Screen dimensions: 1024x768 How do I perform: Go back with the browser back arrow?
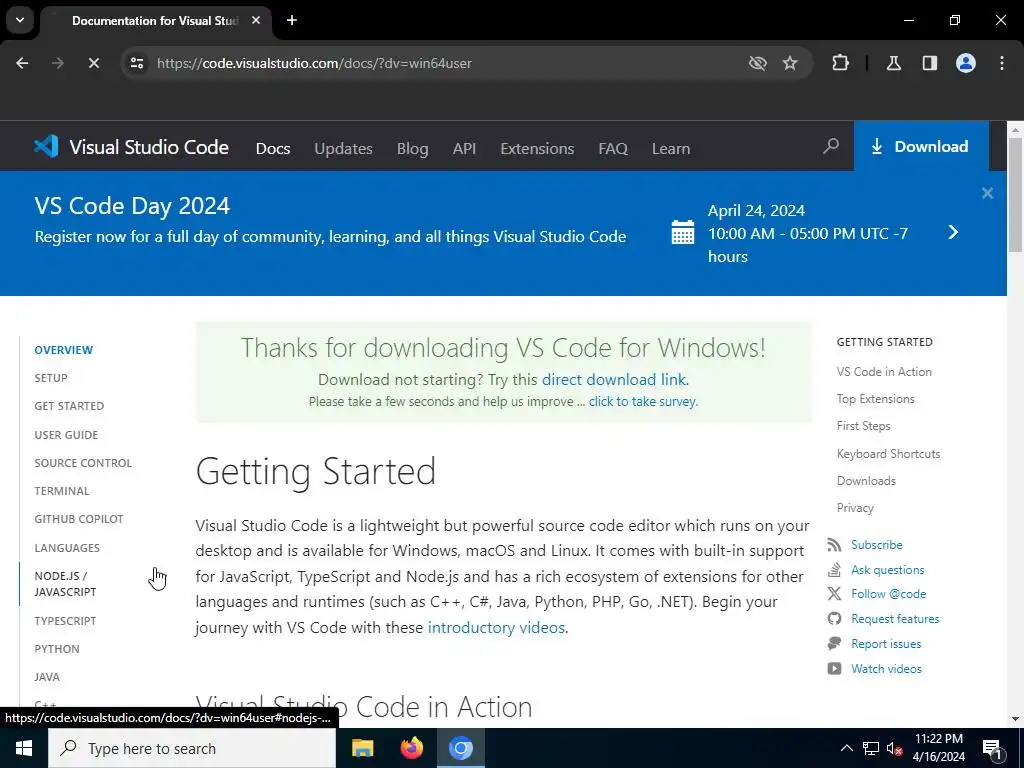22,63
